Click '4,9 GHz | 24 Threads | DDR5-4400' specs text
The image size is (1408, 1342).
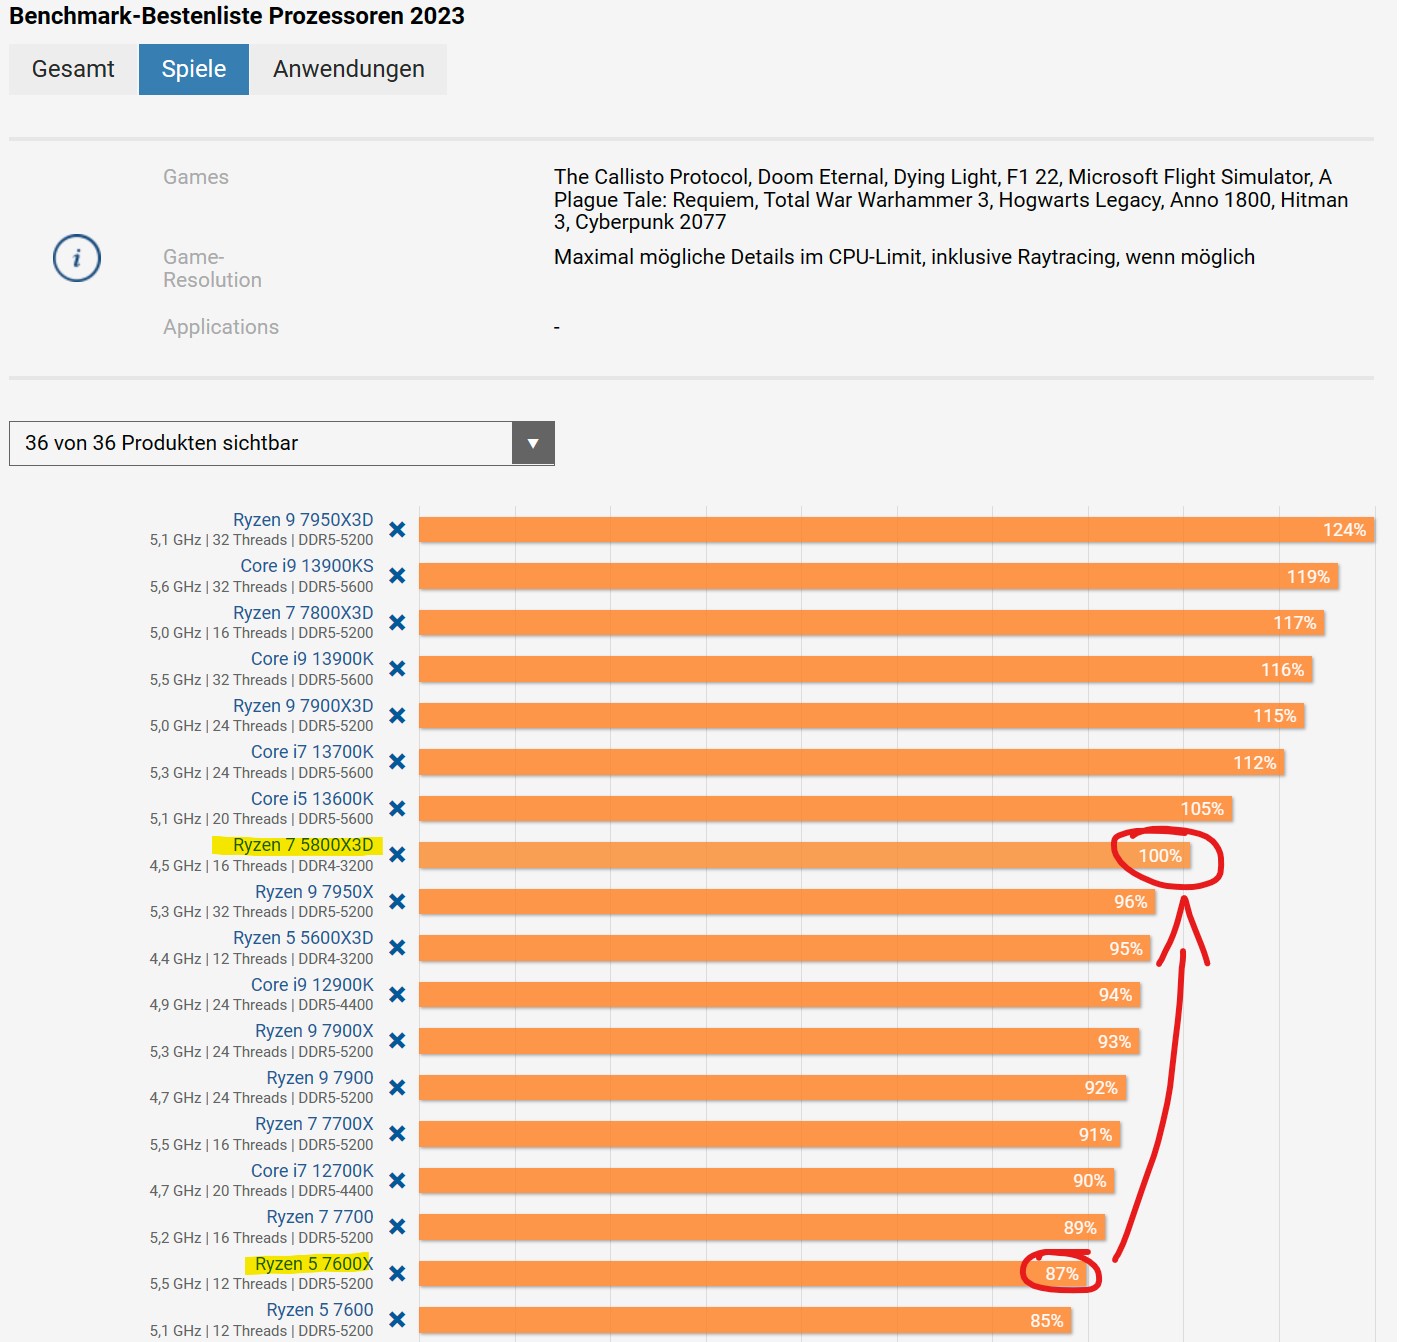pos(262,1005)
